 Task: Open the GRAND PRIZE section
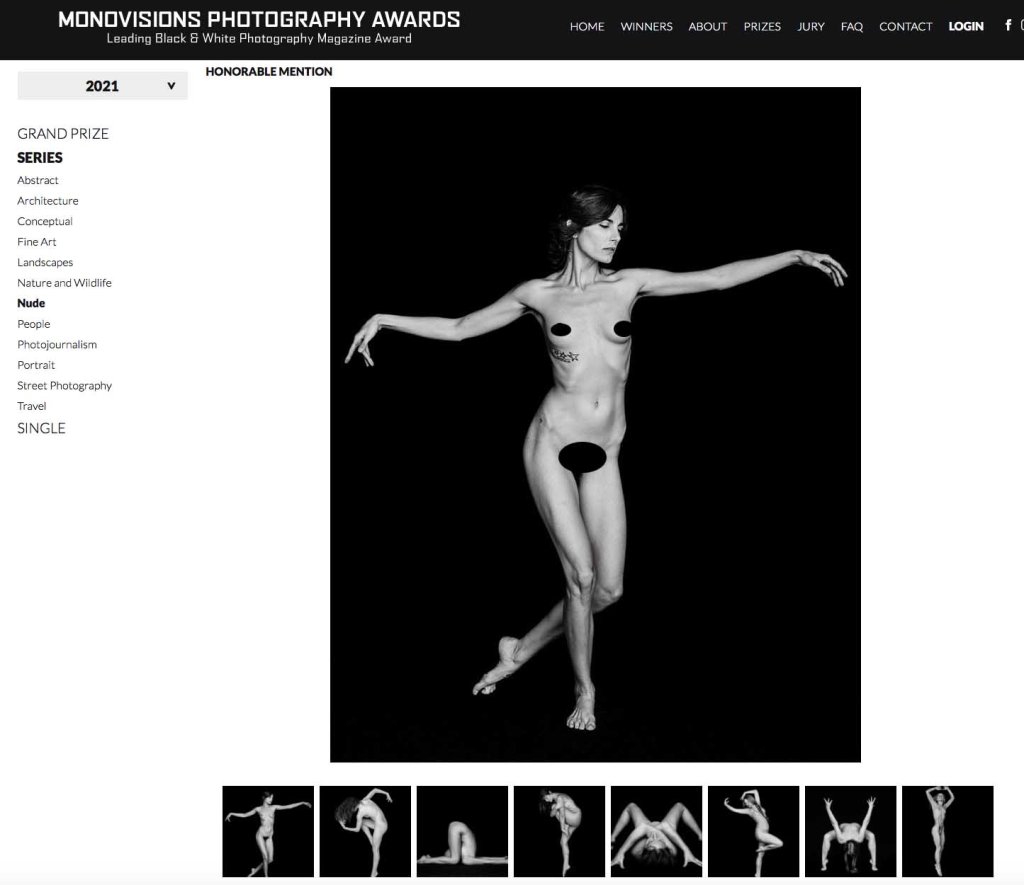pyautogui.click(x=63, y=134)
